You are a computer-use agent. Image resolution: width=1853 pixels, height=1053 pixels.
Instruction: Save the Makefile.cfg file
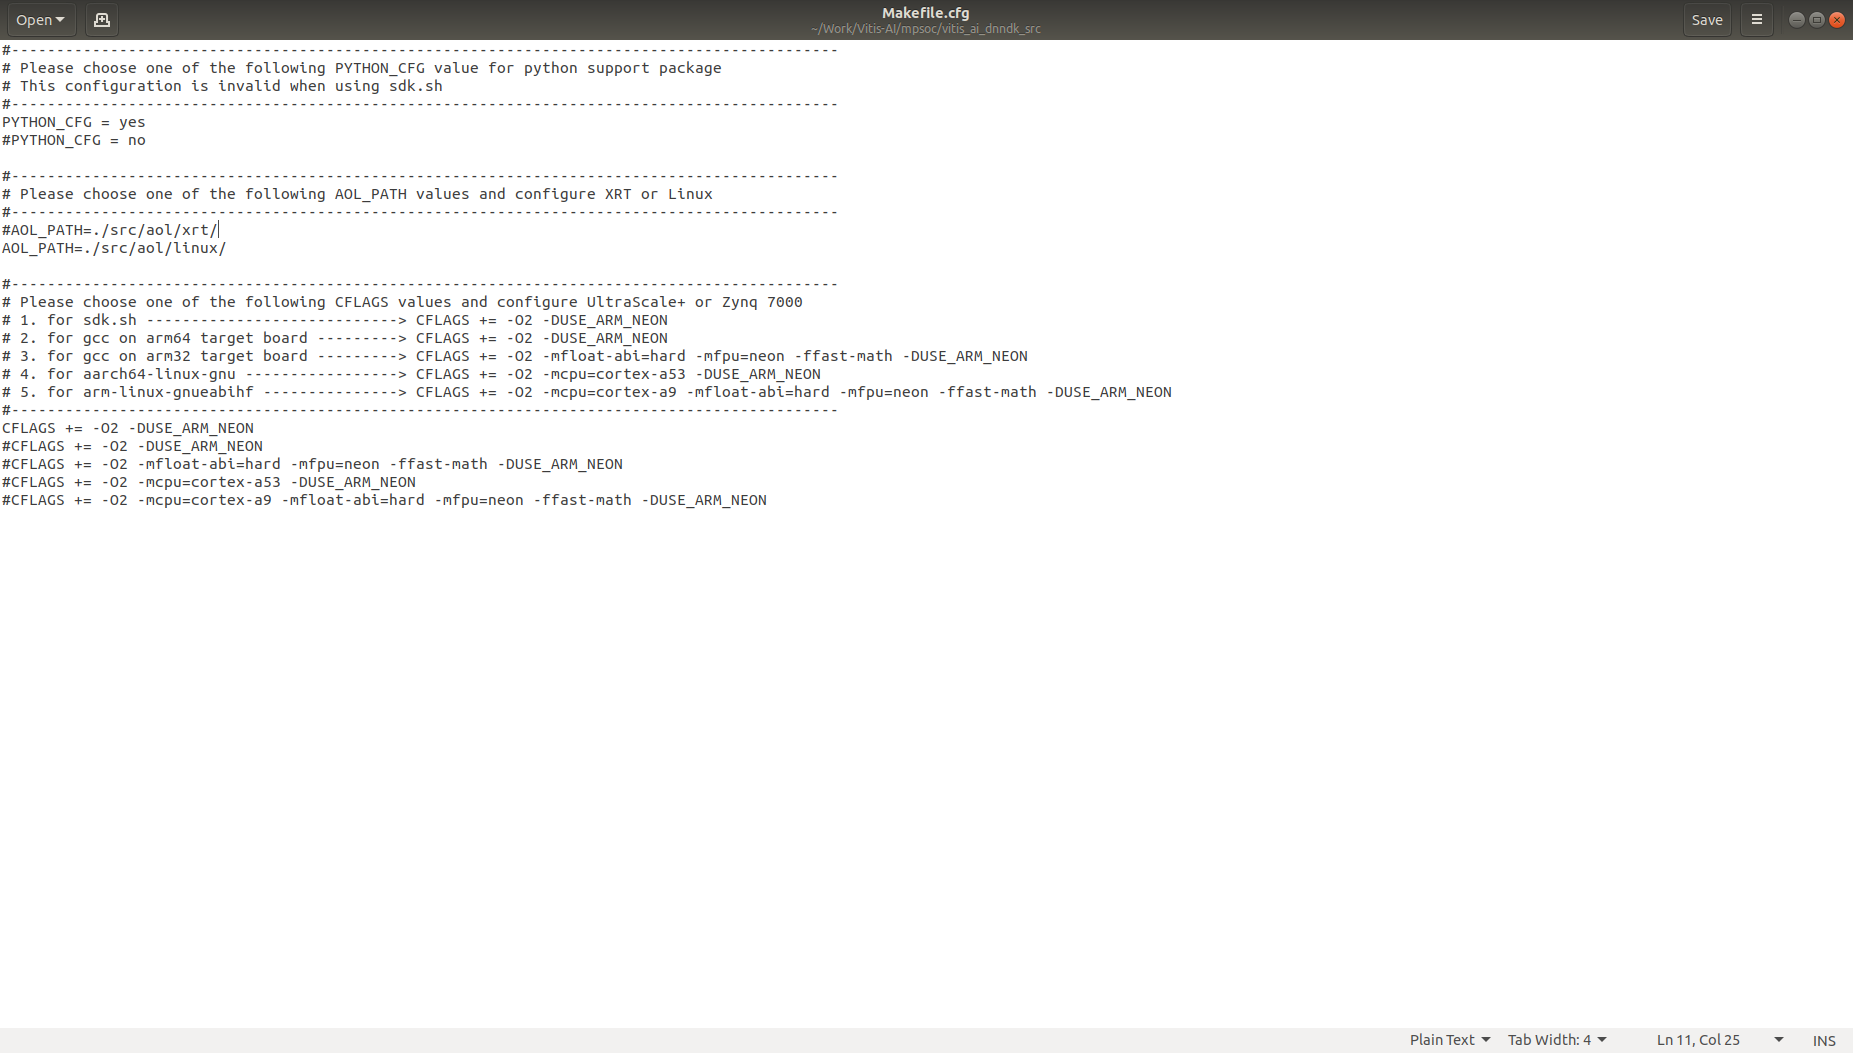pyautogui.click(x=1707, y=20)
